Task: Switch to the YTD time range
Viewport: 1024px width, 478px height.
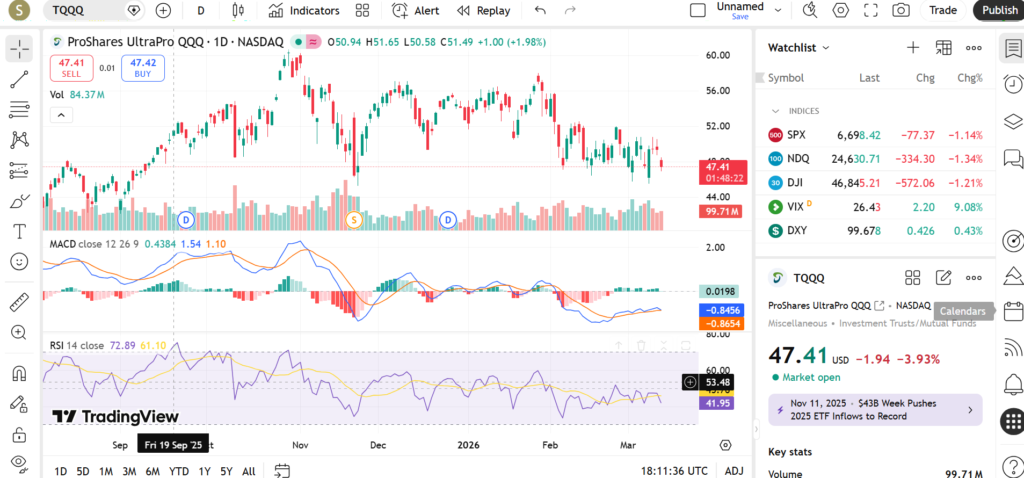Action: pos(179,470)
